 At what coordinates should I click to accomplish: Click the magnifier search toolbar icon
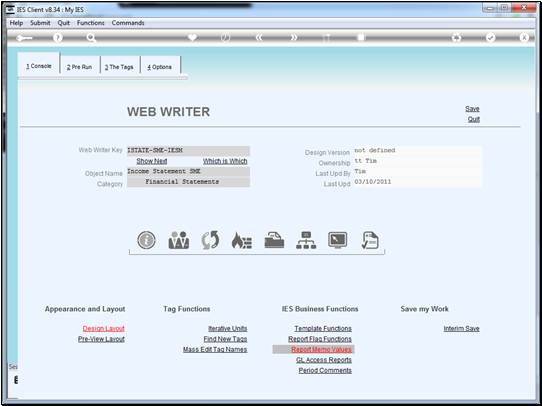coord(91,38)
